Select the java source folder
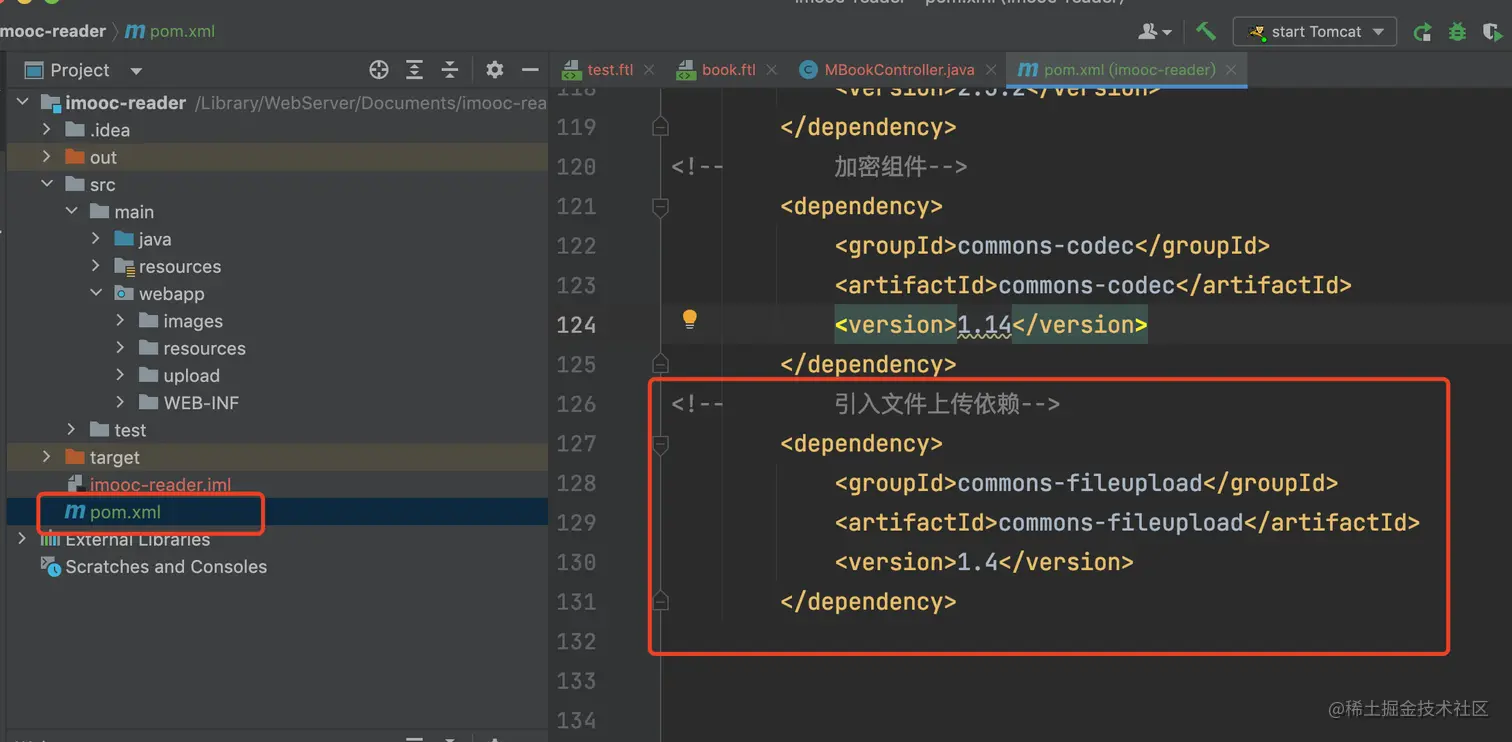 point(155,239)
